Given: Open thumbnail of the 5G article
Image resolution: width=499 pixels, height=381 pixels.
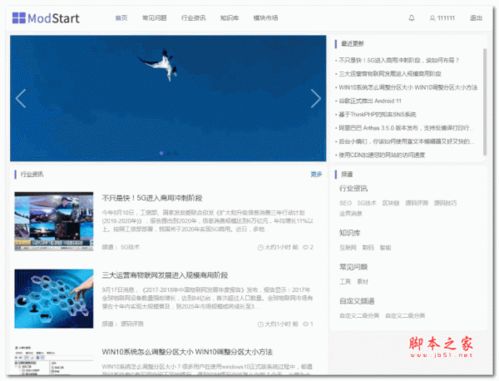Looking at the screenshot, I should click(x=54, y=221).
